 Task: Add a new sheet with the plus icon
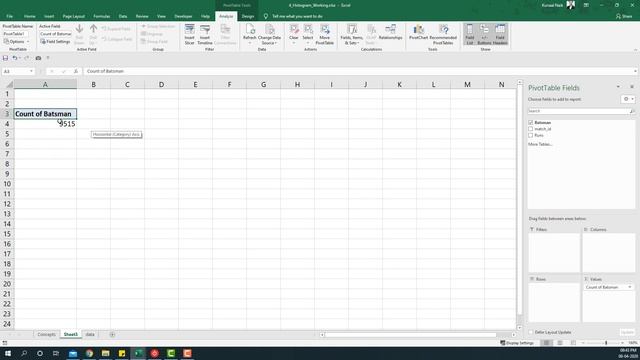pos(112,335)
